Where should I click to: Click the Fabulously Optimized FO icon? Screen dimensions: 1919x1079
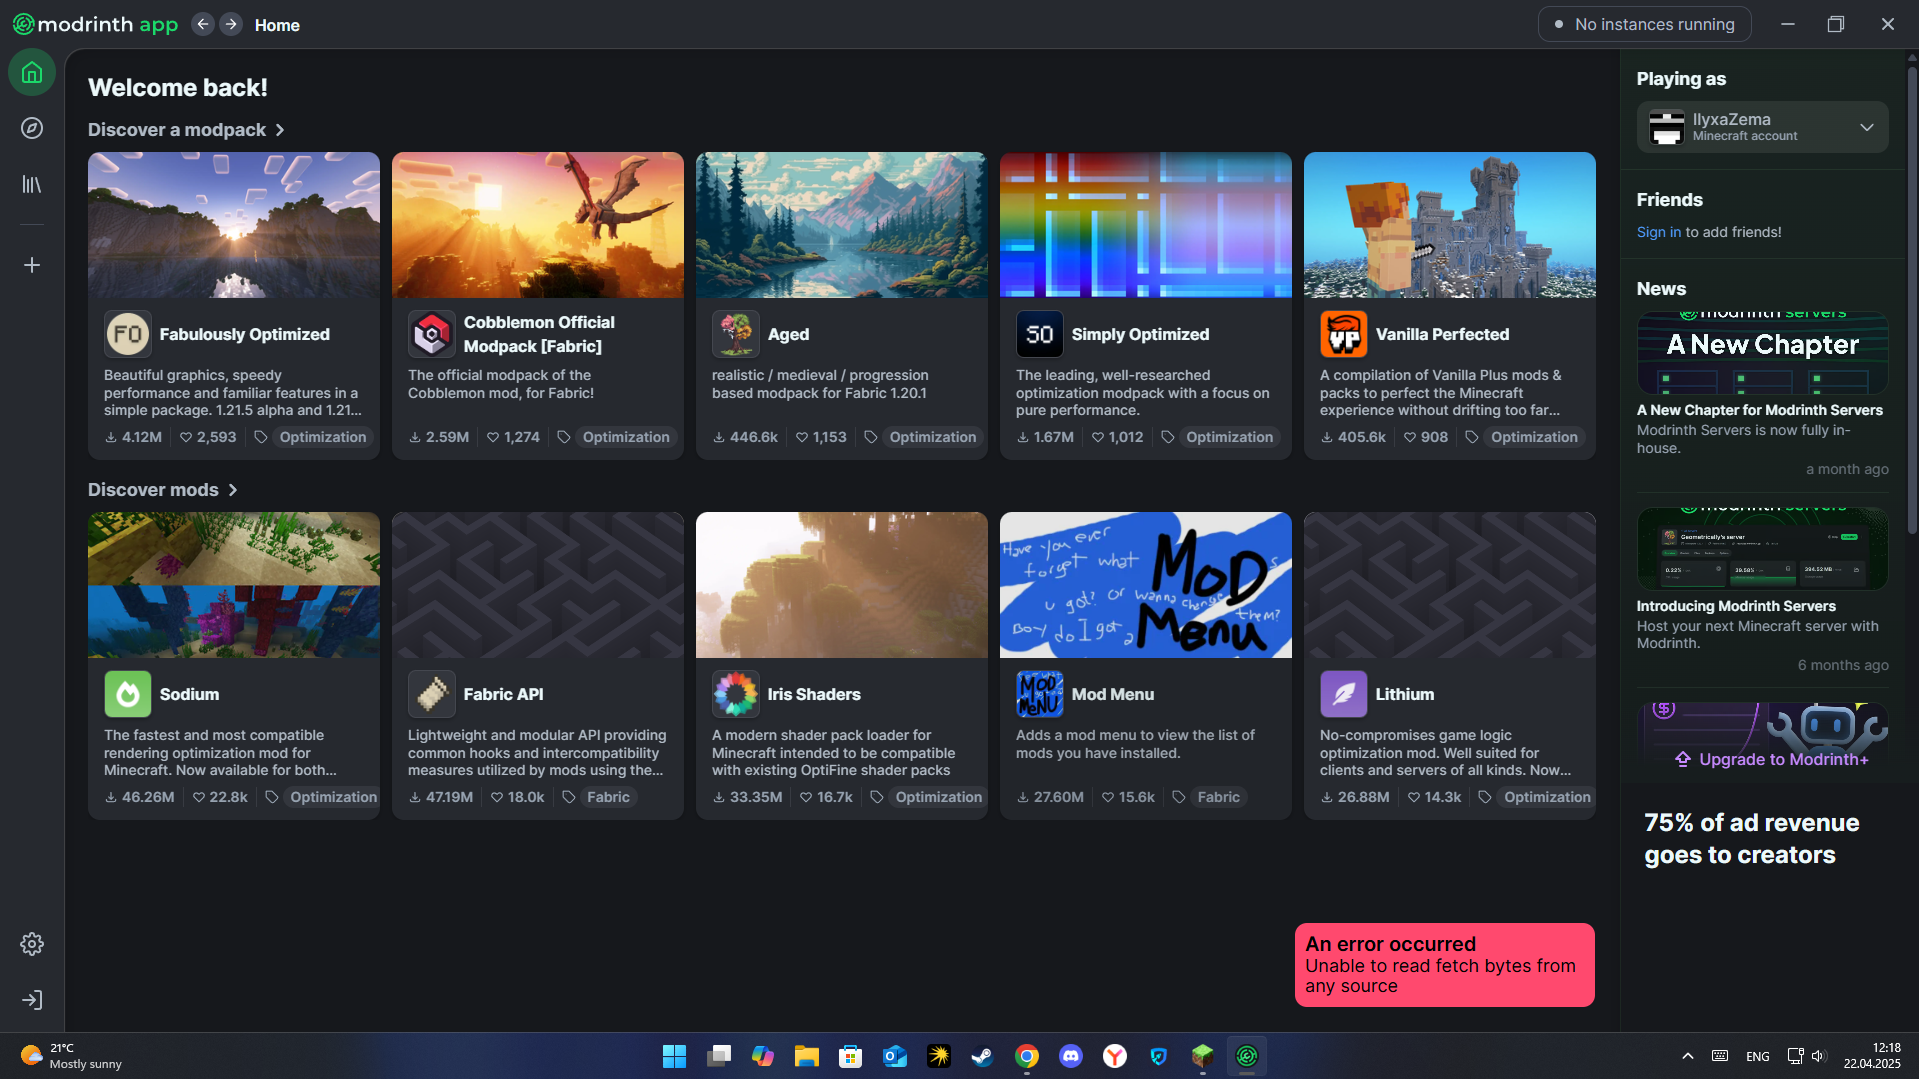click(x=128, y=334)
